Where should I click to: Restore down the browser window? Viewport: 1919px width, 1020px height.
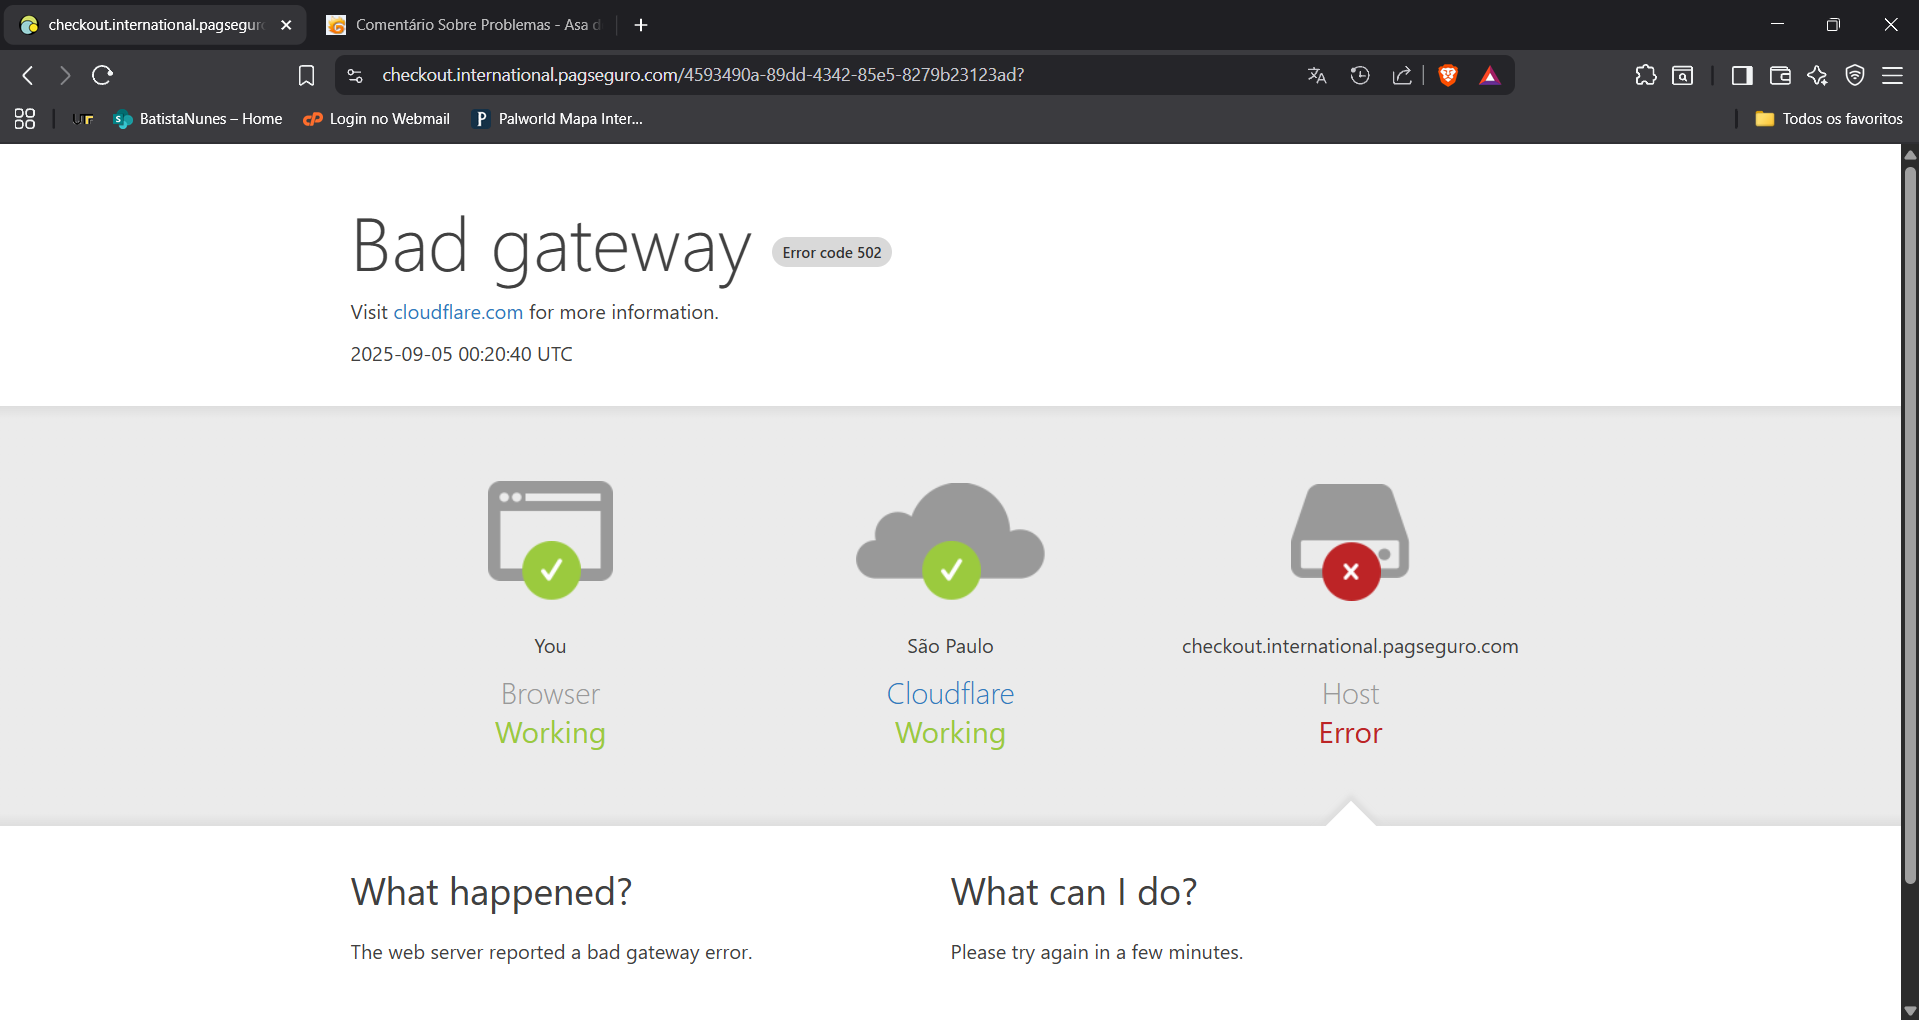point(1833,25)
